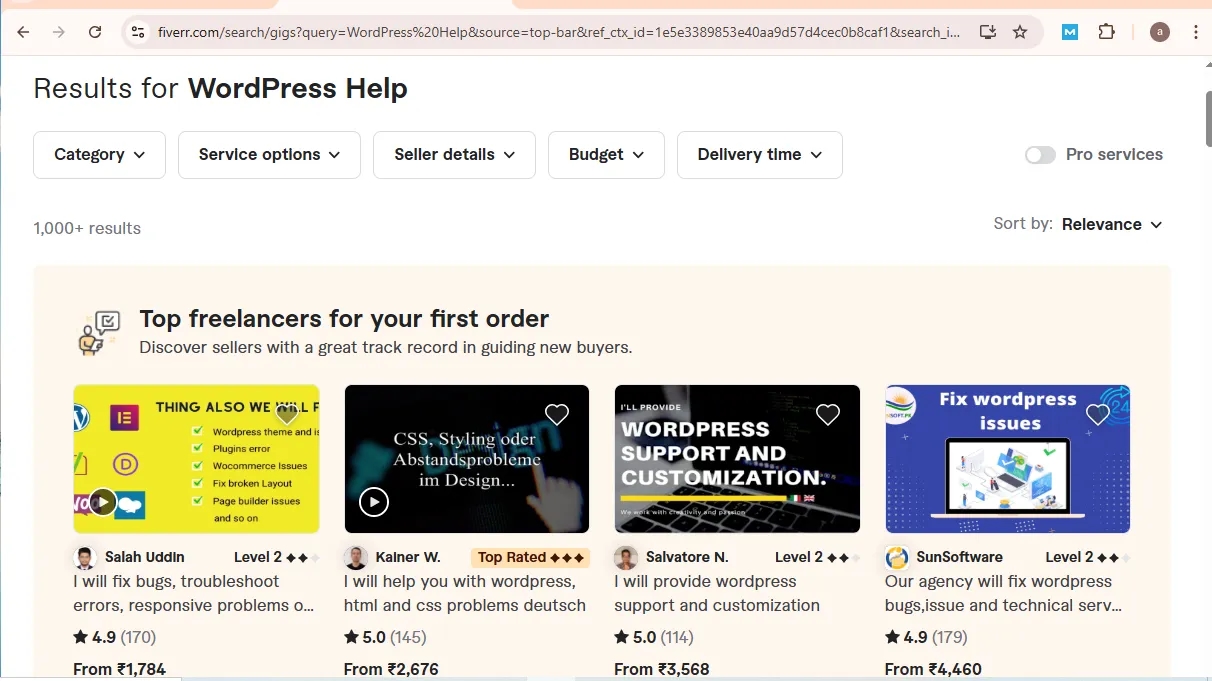This screenshot has width=1212, height=681.
Task: Open the Chrome profile avatar
Action: tap(1160, 32)
